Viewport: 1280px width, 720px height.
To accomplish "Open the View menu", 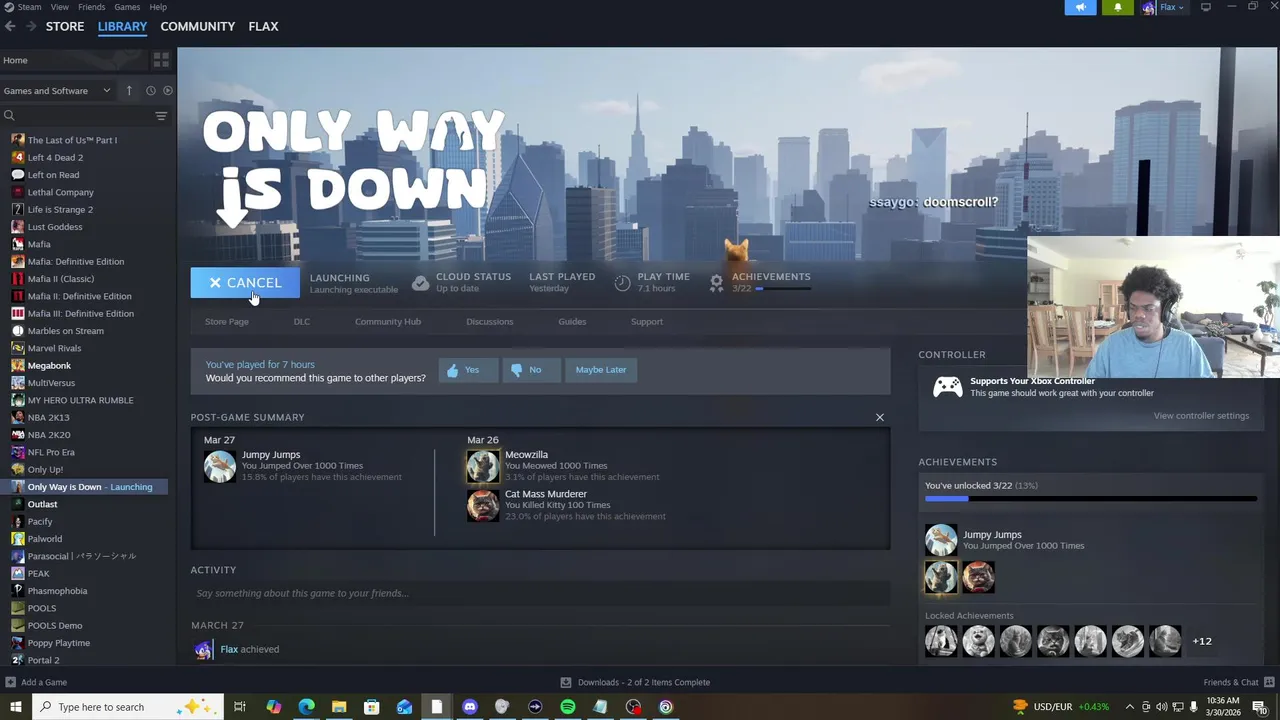I will [x=60, y=7].
